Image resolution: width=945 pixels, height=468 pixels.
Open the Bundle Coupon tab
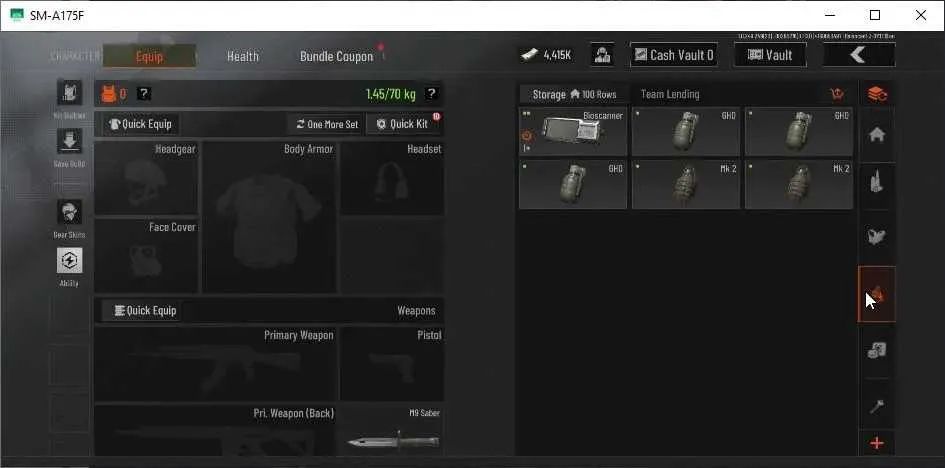(336, 57)
